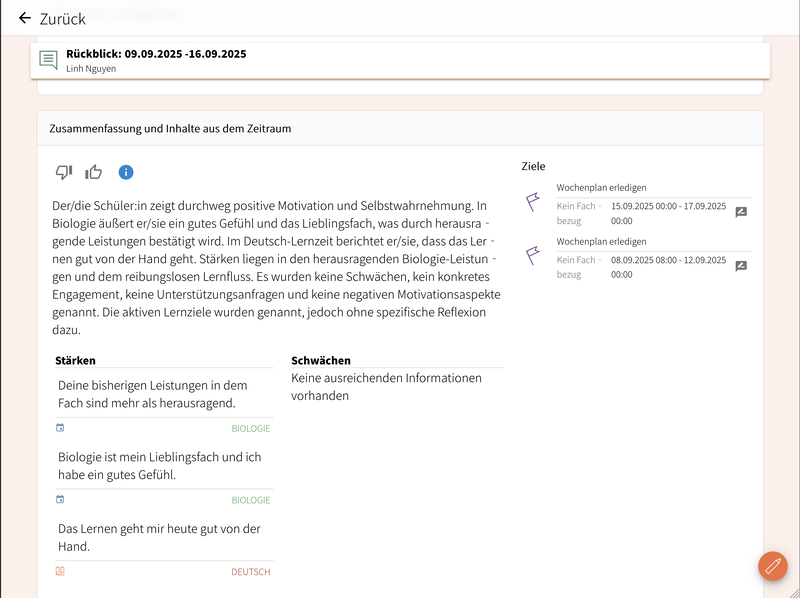The width and height of the screenshot is (800, 598).
Task: Open the orange edit button bottom right
Action: [x=771, y=566]
